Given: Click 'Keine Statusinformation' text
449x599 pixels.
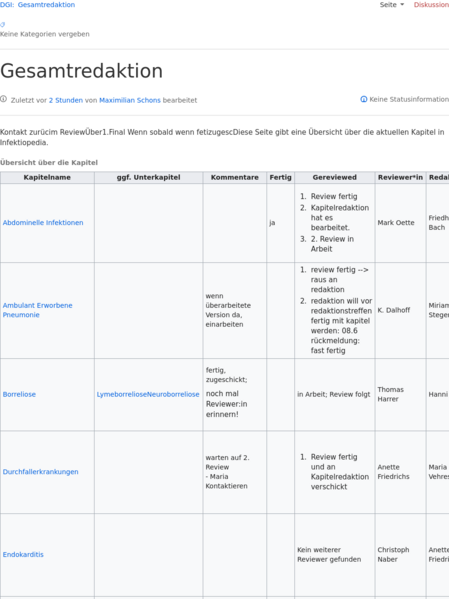Looking at the screenshot, I should click(x=409, y=99).
